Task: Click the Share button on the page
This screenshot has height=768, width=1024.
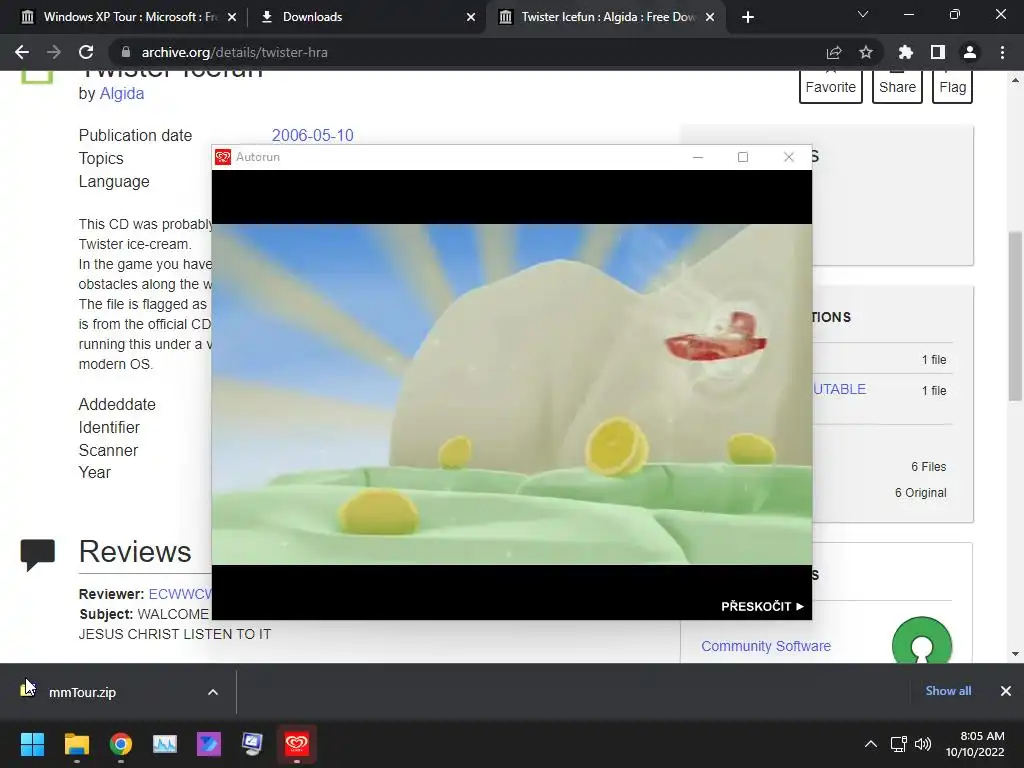Action: click(897, 87)
